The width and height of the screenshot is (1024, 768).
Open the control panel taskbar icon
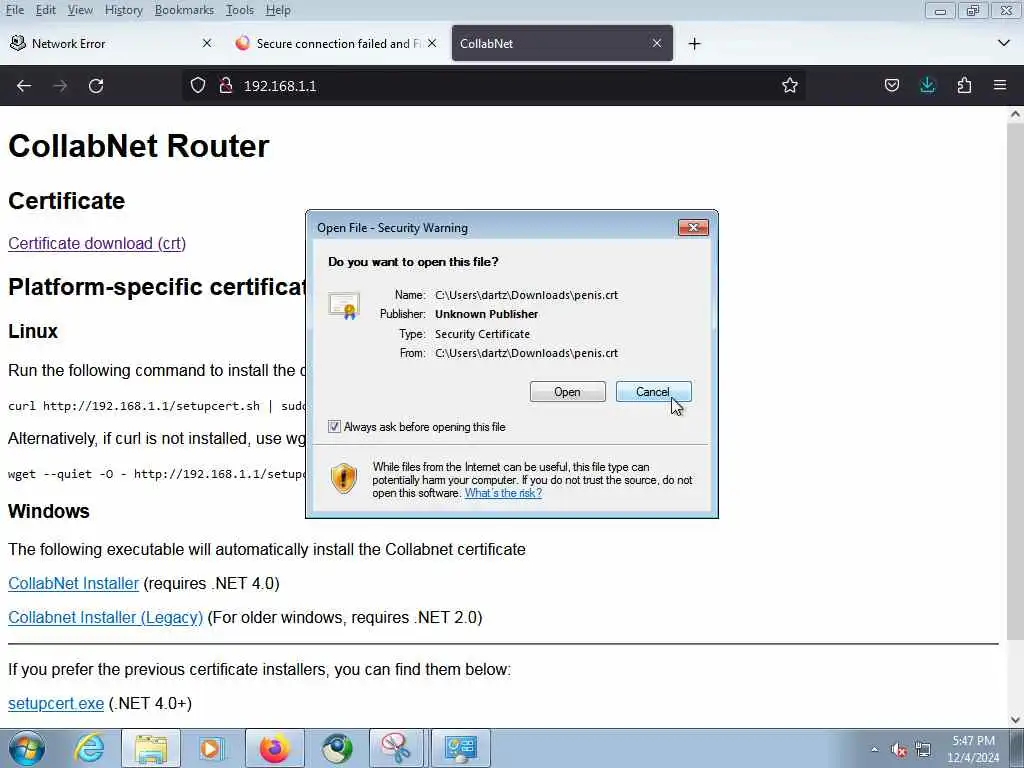click(460, 748)
